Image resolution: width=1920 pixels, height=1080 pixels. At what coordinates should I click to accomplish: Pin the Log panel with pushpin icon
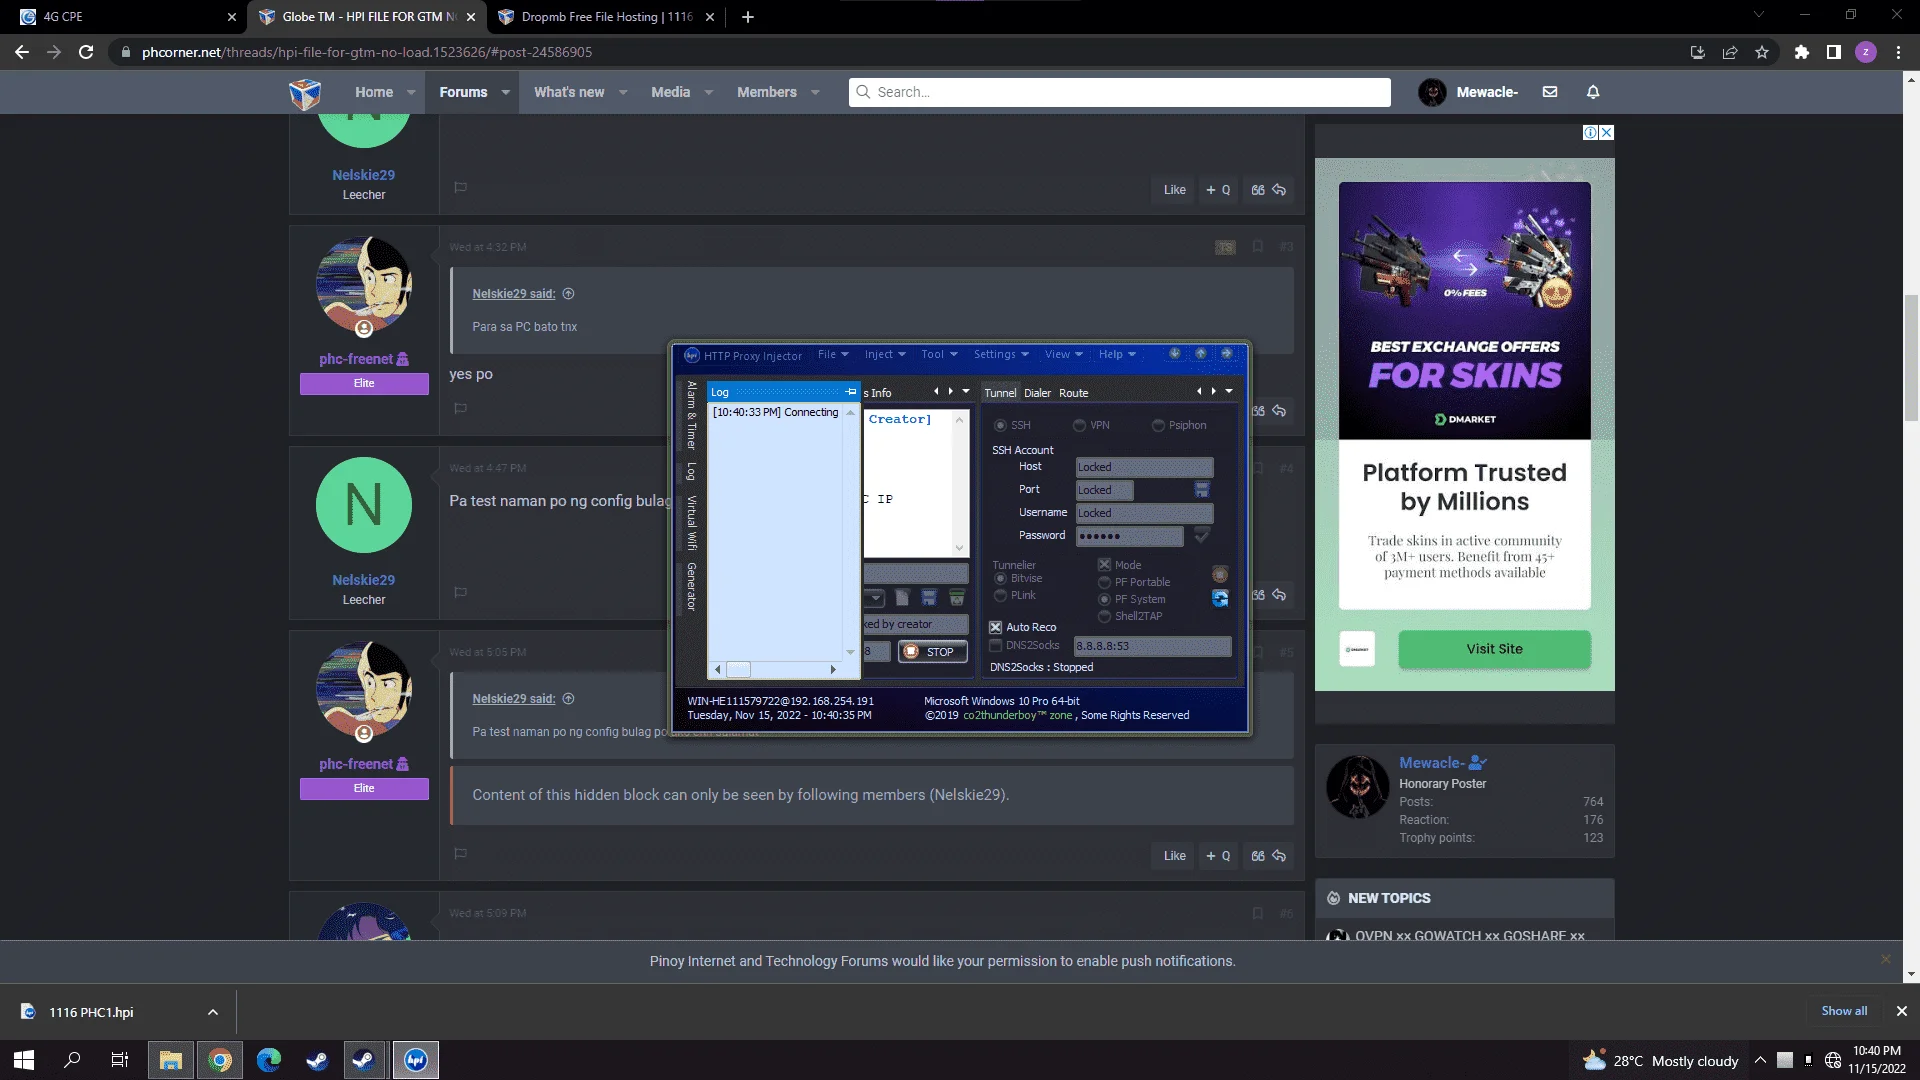[x=851, y=392]
